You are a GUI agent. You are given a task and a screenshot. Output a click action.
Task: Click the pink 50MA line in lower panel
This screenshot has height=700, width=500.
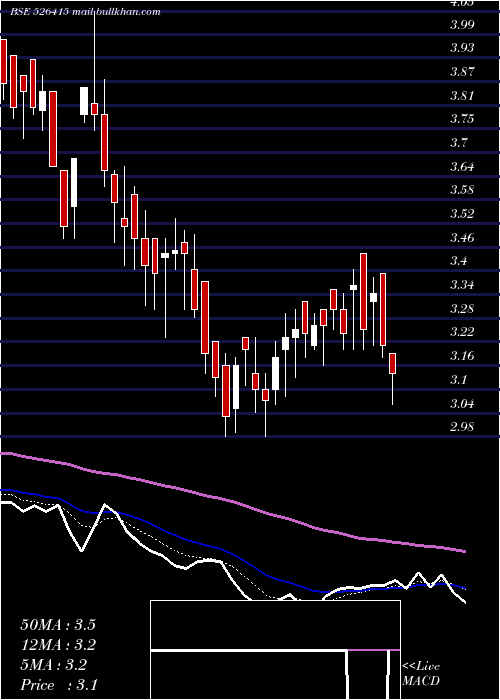232,501
